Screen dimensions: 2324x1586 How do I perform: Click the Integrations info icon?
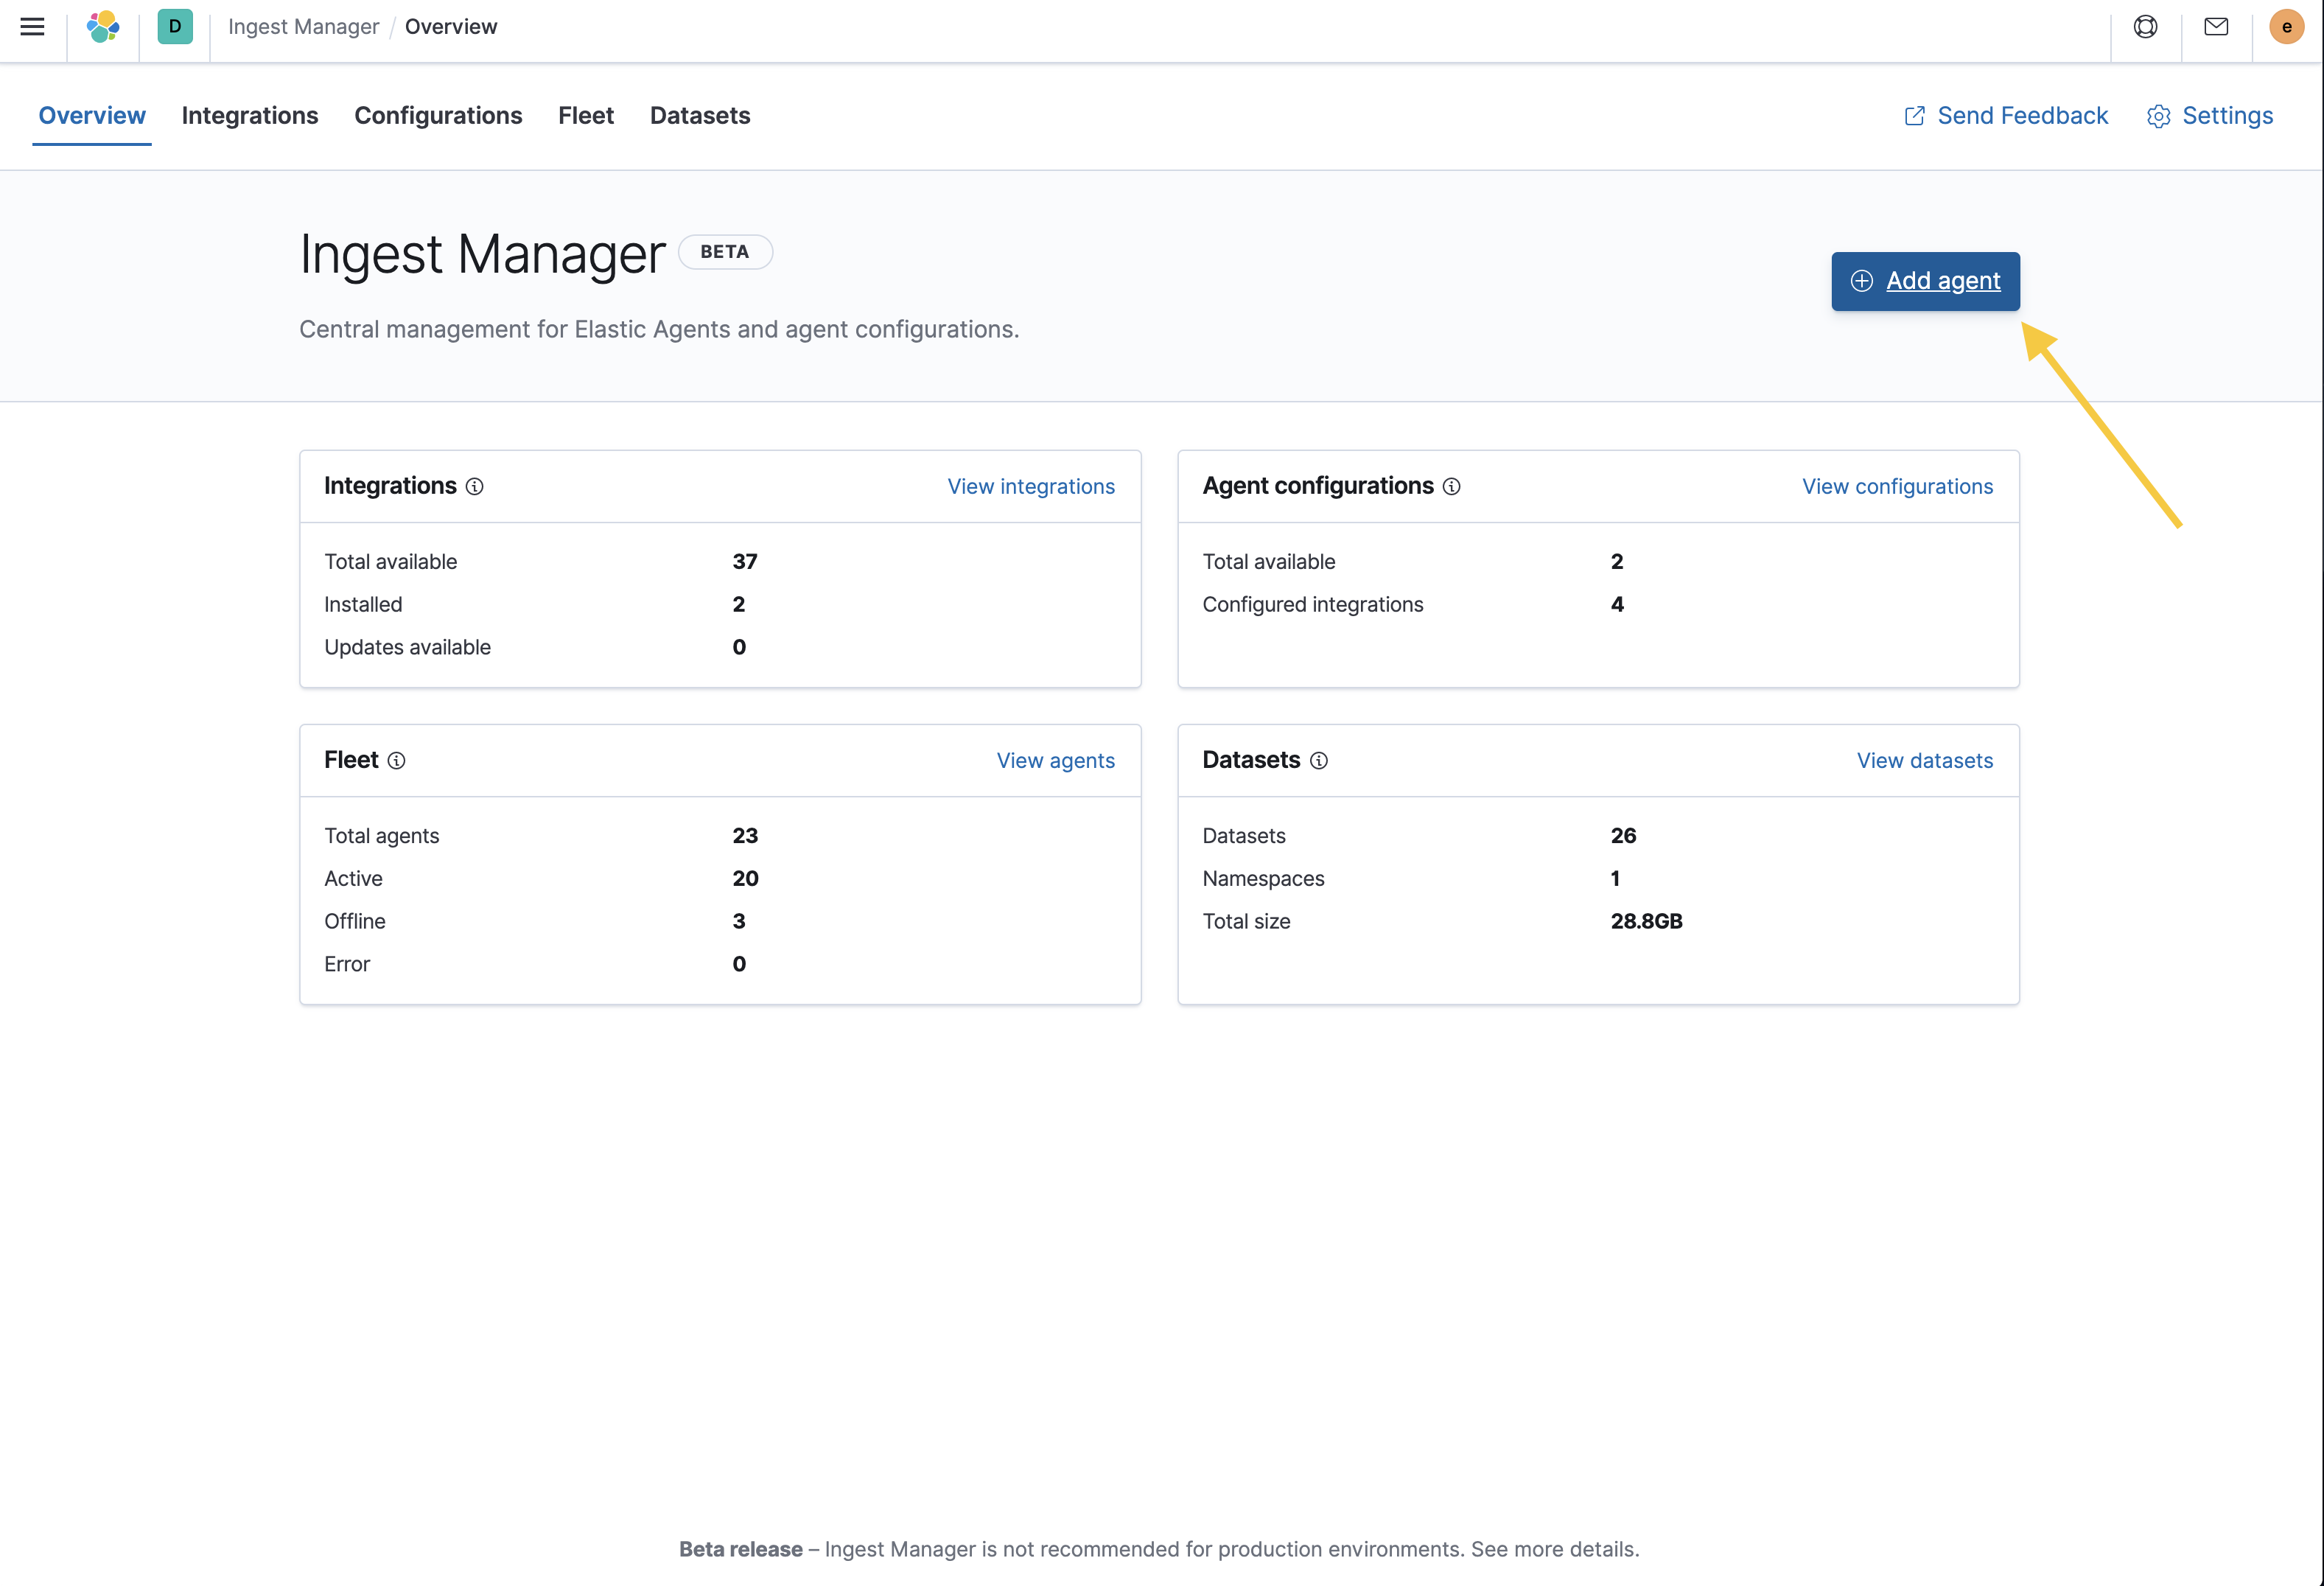point(475,487)
